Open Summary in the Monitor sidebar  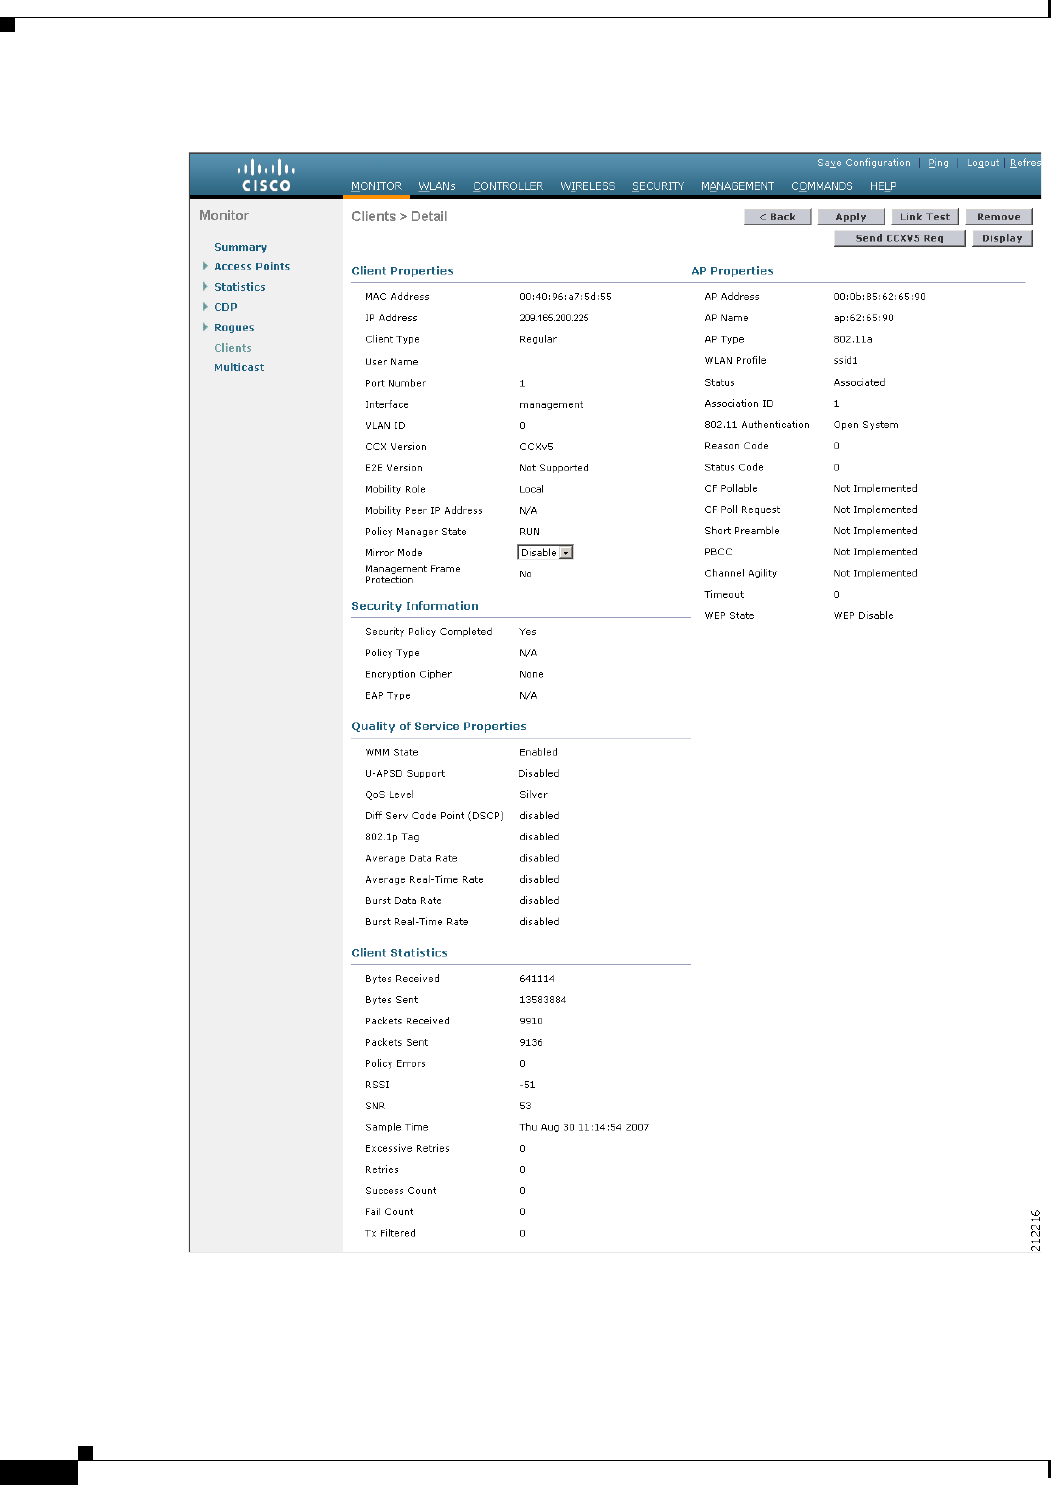click(x=240, y=247)
